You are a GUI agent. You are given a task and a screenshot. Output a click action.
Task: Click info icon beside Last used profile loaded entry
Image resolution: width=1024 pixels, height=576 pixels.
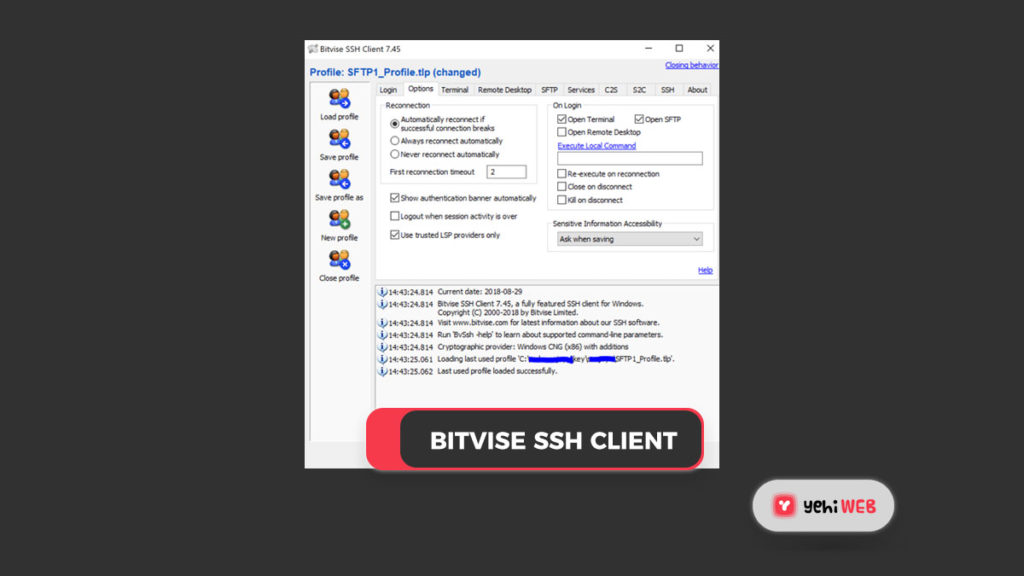click(x=382, y=371)
